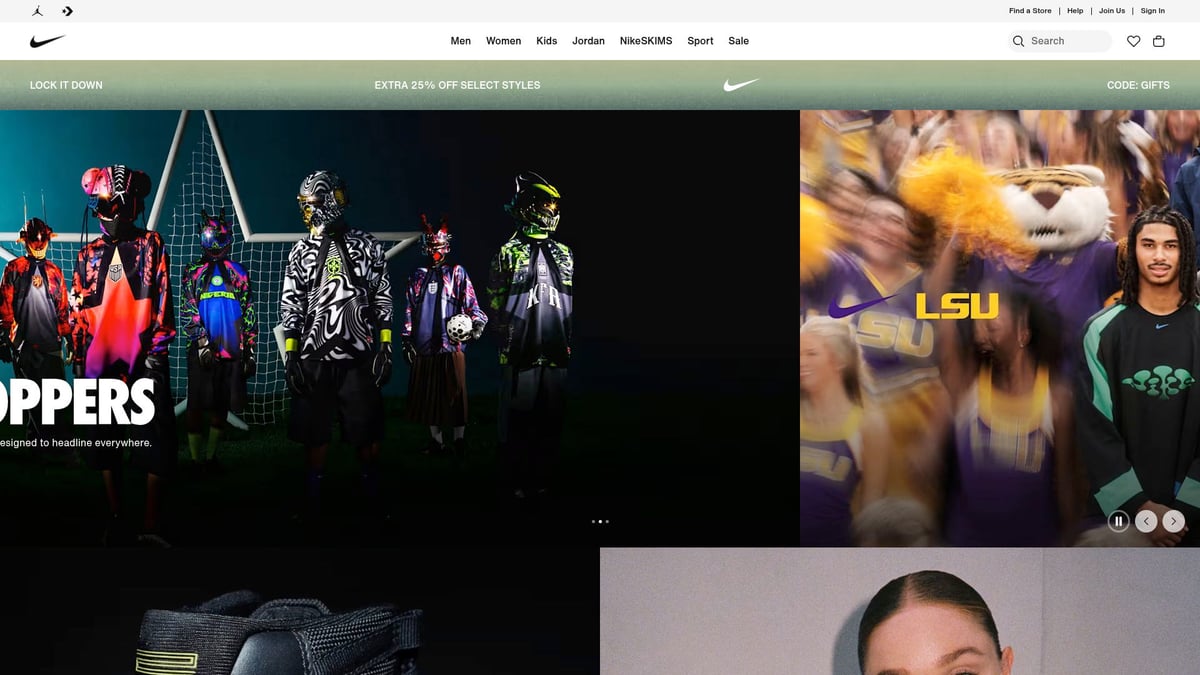Open the Favorites heart icon
1200x675 pixels.
click(x=1133, y=41)
